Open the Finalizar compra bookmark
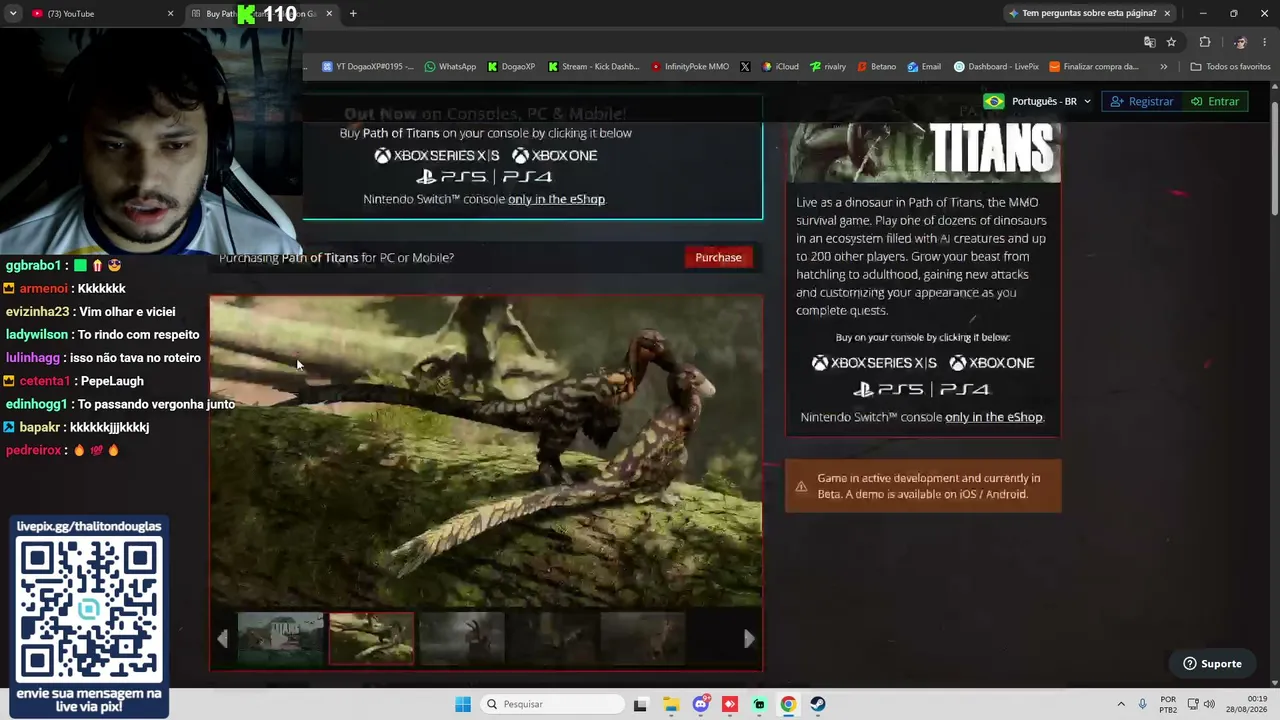1280x720 pixels. coord(1094,67)
